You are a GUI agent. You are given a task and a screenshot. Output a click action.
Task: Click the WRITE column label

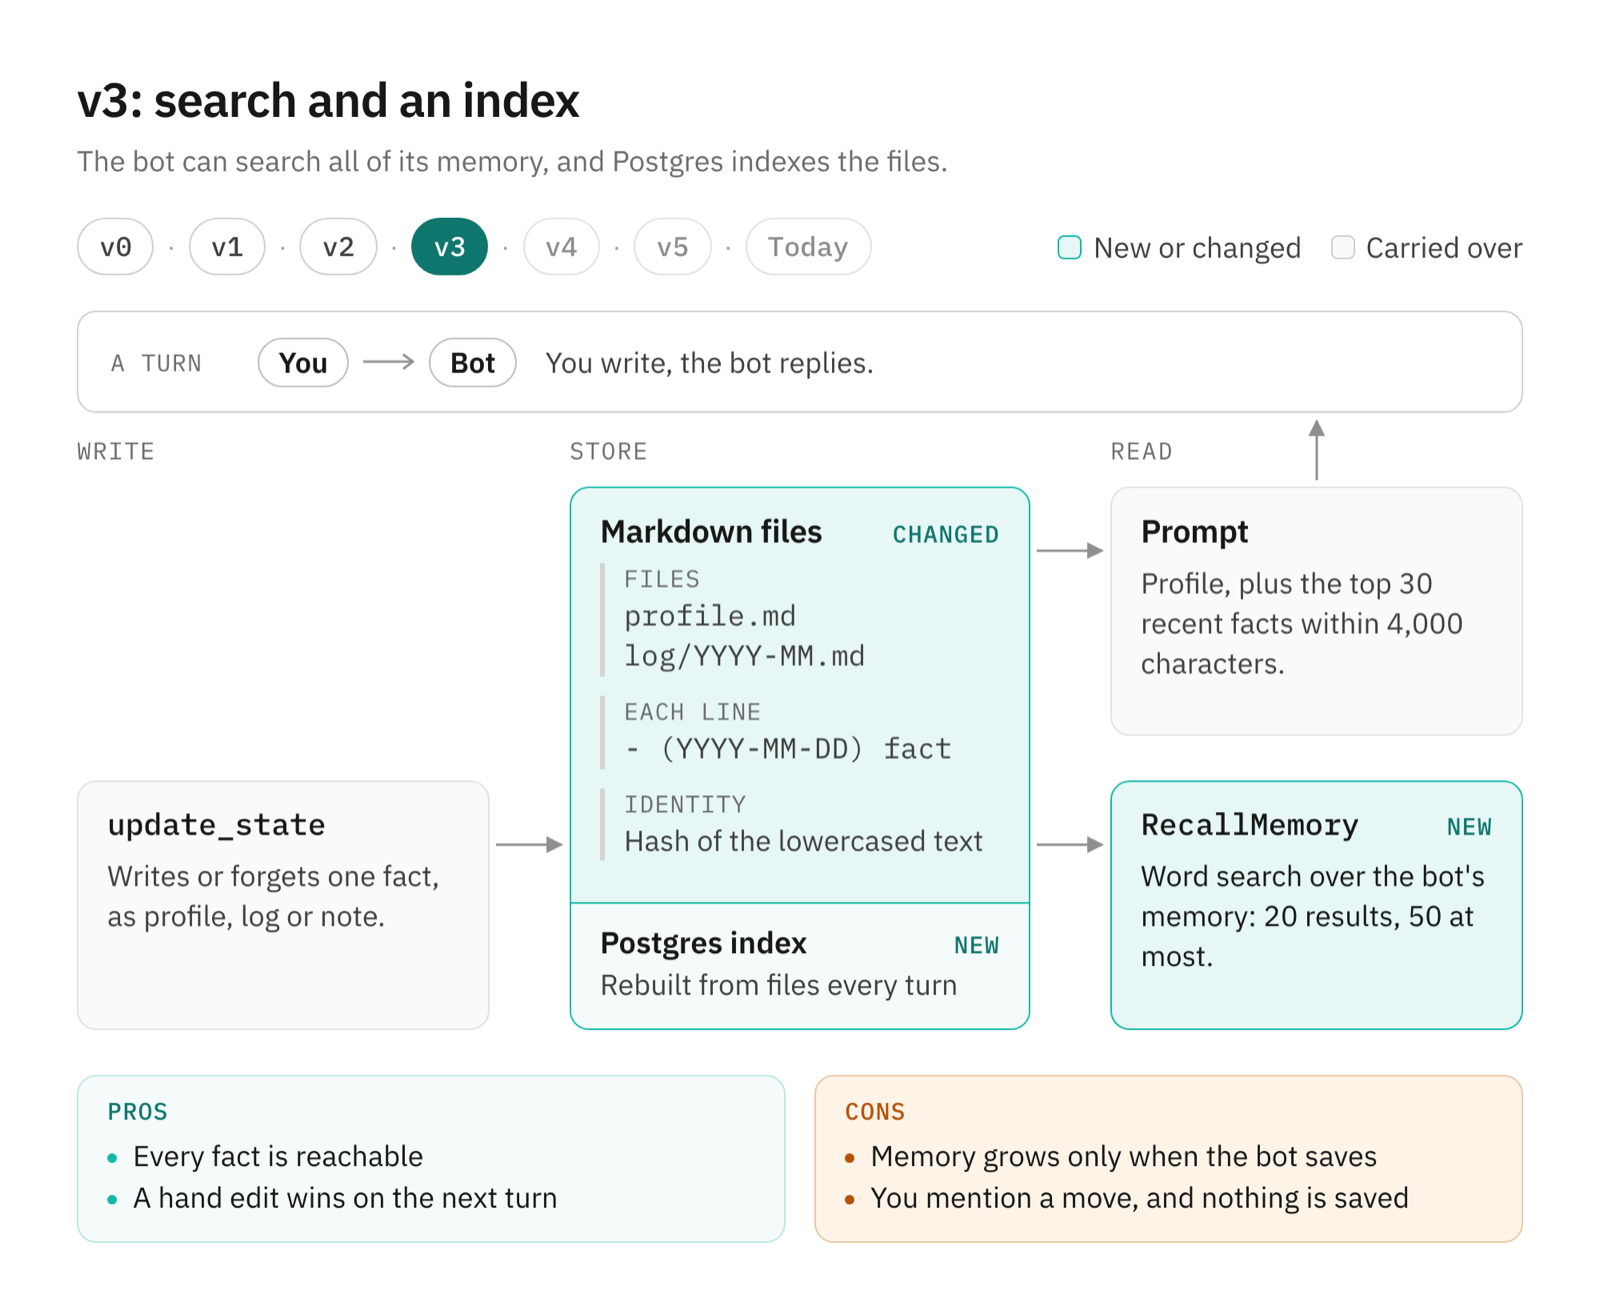click(x=116, y=452)
